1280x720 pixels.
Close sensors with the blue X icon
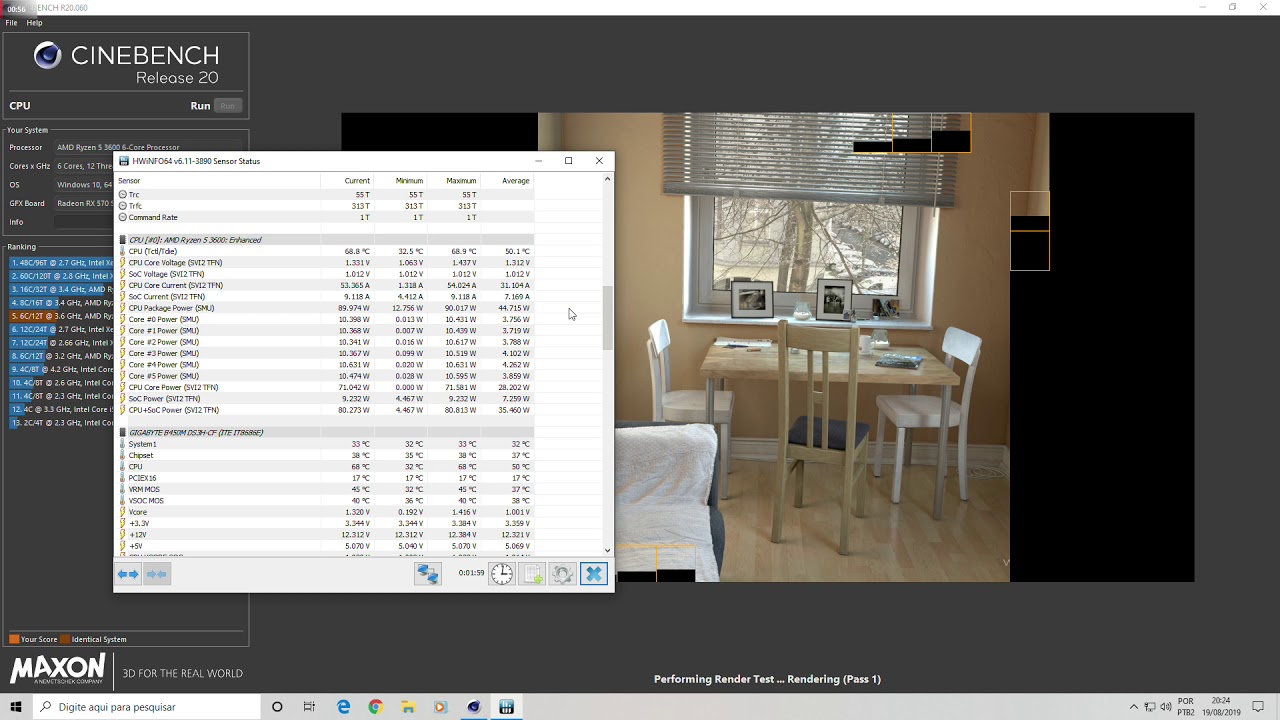594,574
